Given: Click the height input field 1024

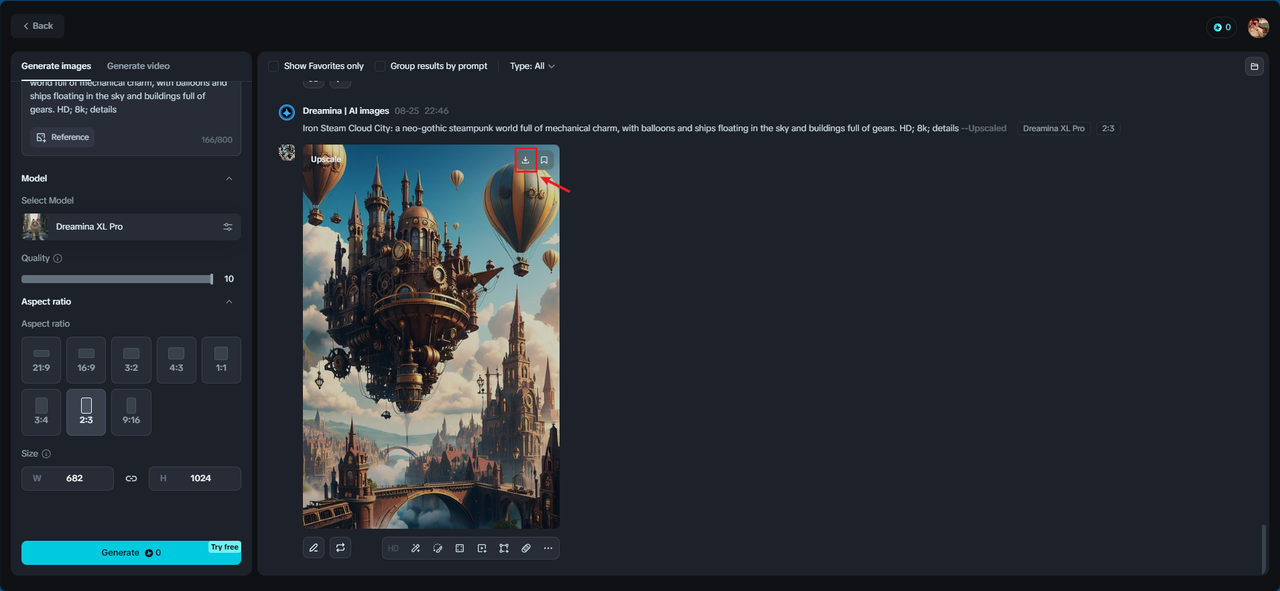Looking at the screenshot, I should [195, 478].
